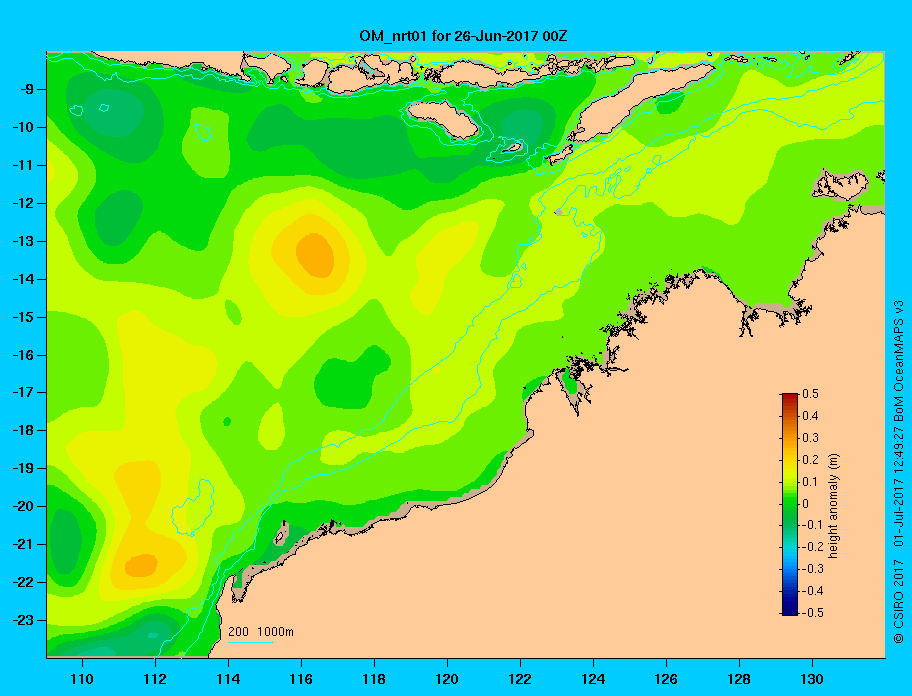Click longitude axis label "114"
The height and width of the screenshot is (696, 912).
229,679
